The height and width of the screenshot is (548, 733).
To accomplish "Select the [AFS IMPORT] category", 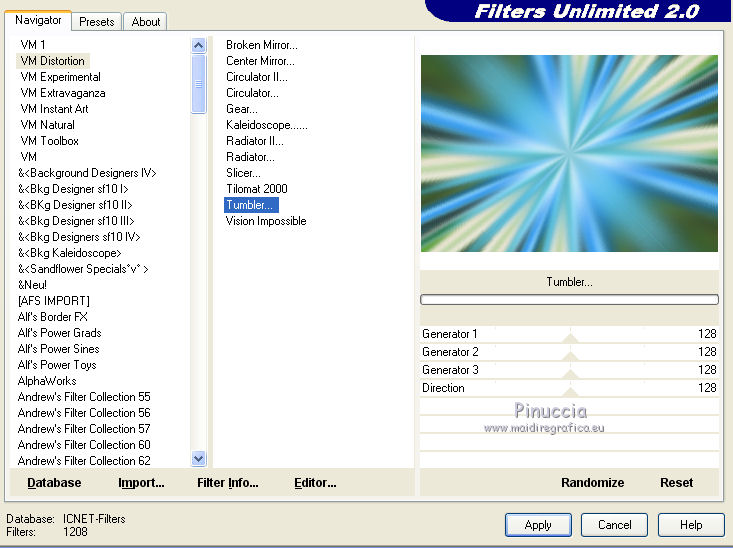I will [54, 301].
